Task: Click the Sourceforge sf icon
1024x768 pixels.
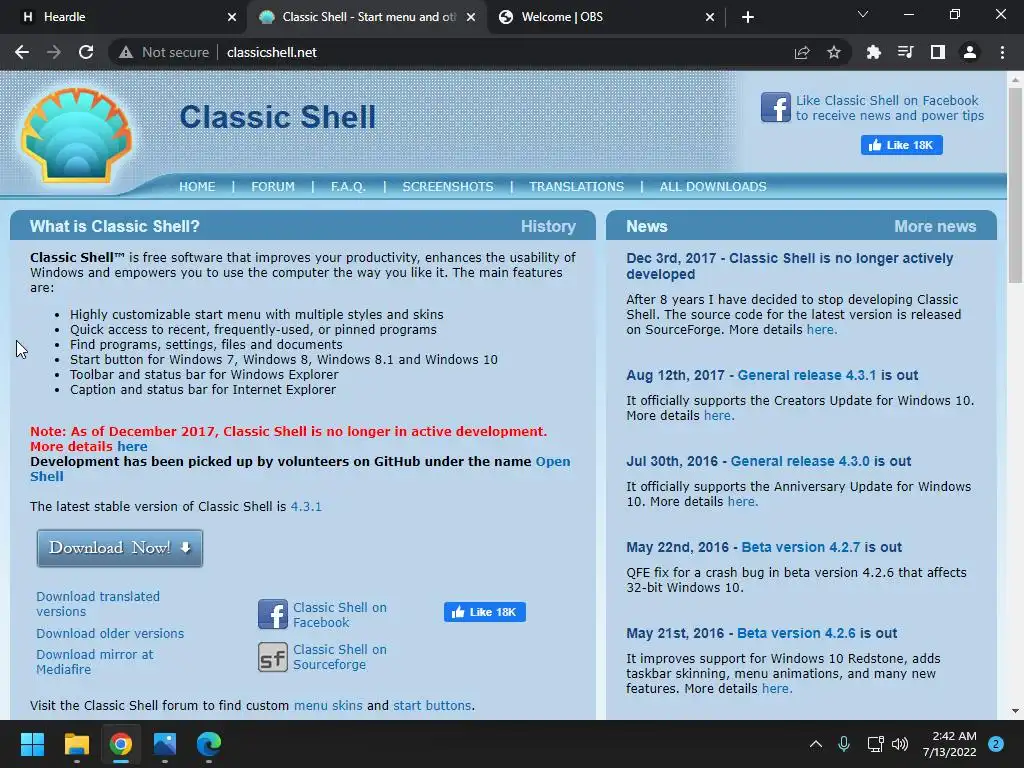Action: 272,657
